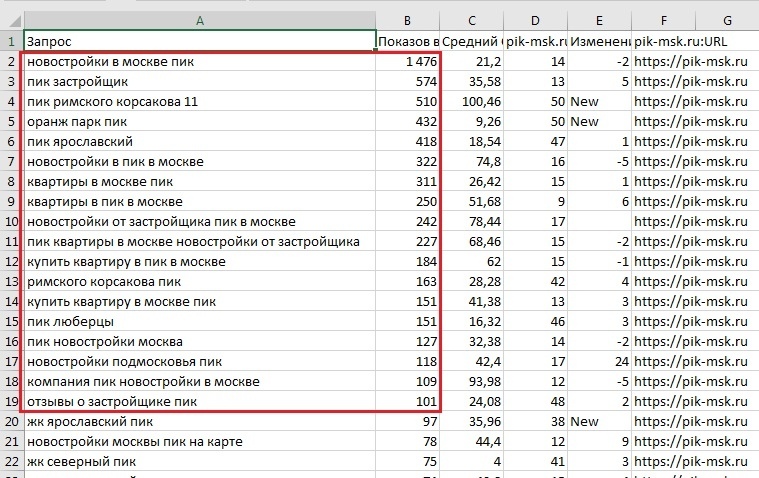The image size is (759, 478).
Task: Select column D header
Action: pos(535,21)
